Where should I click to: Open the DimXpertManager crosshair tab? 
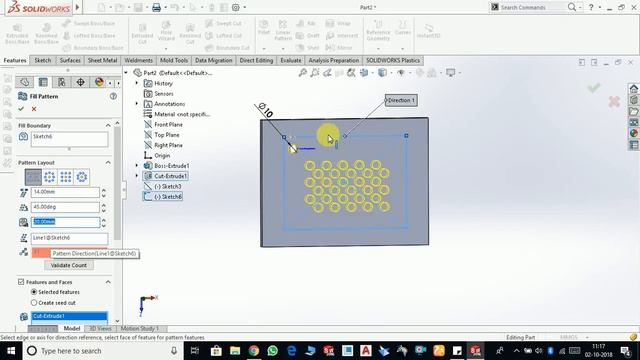(x=80, y=82)
